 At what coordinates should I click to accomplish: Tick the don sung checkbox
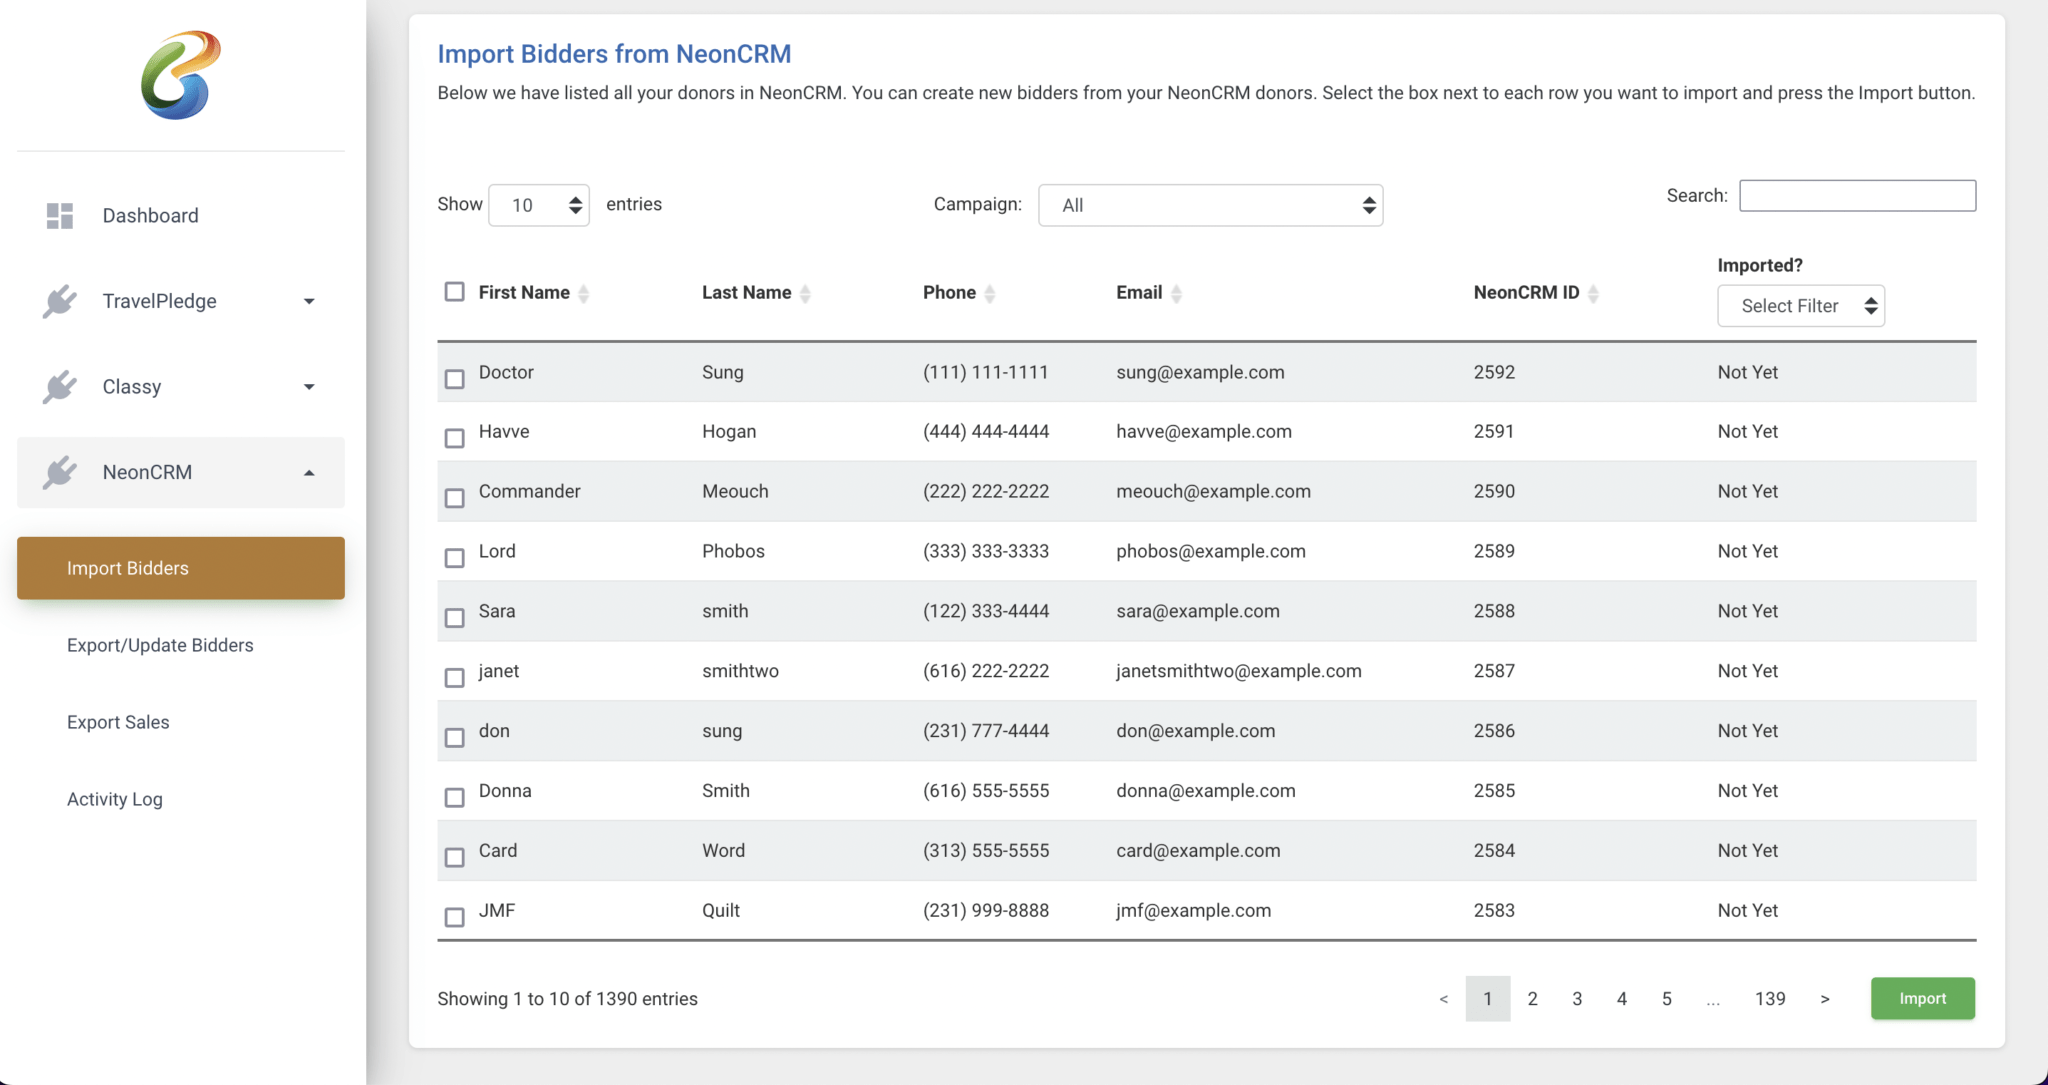pos(455,738)
